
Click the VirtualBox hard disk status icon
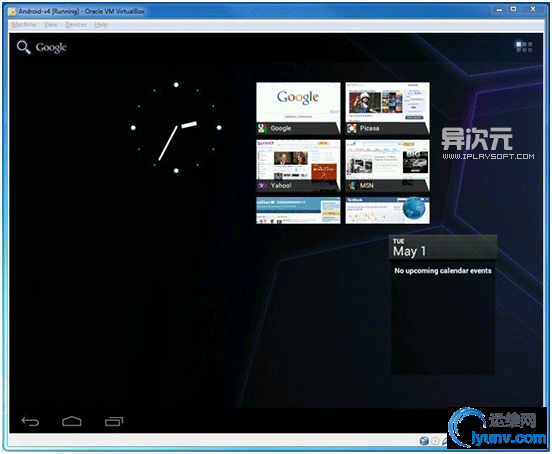tap(424, 441)
